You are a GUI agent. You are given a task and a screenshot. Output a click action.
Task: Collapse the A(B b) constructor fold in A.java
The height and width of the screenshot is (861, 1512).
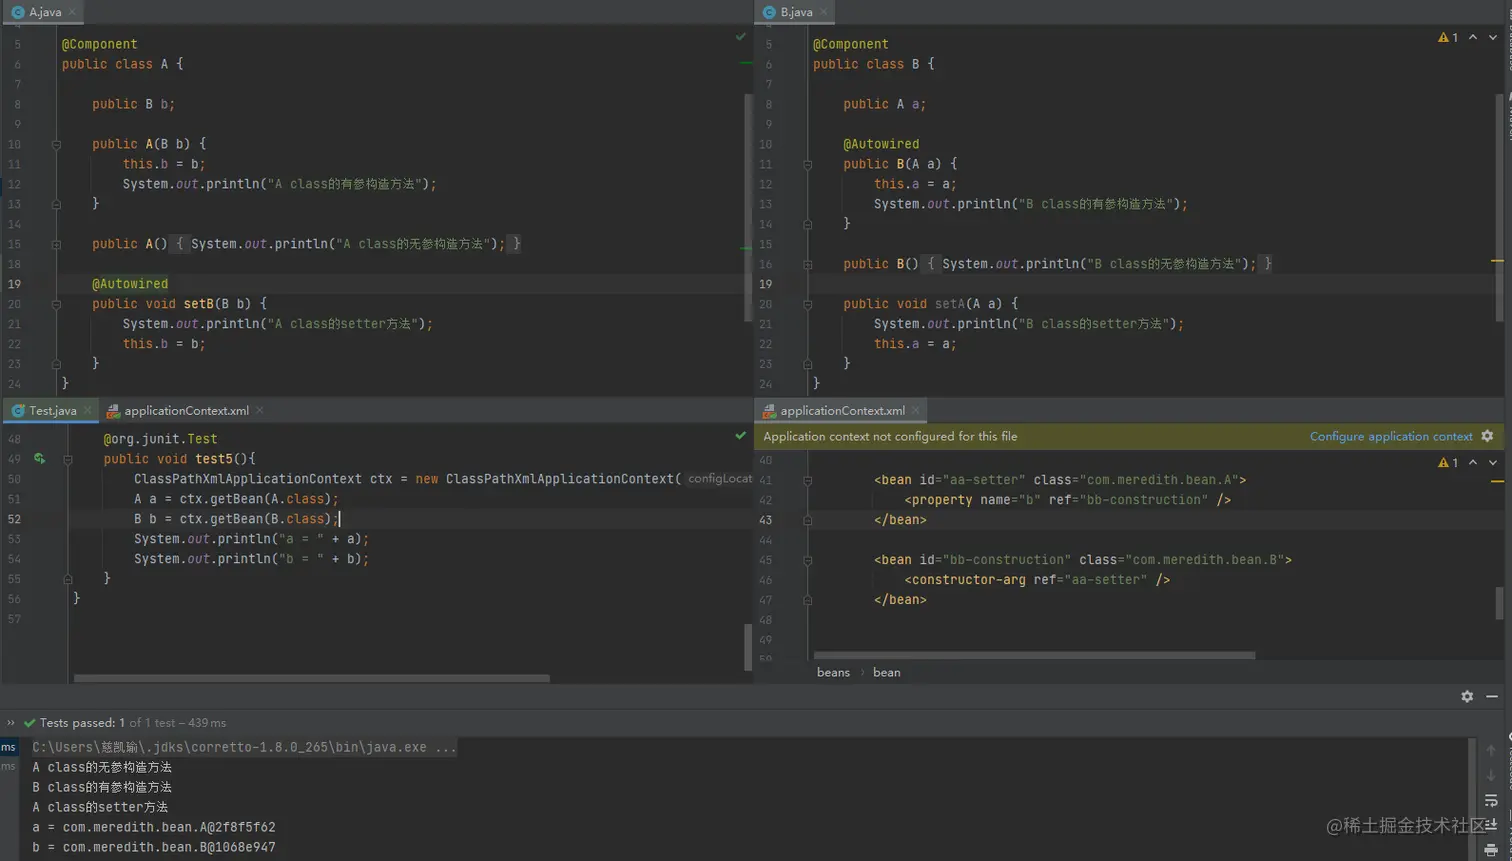tap(56, 144)
